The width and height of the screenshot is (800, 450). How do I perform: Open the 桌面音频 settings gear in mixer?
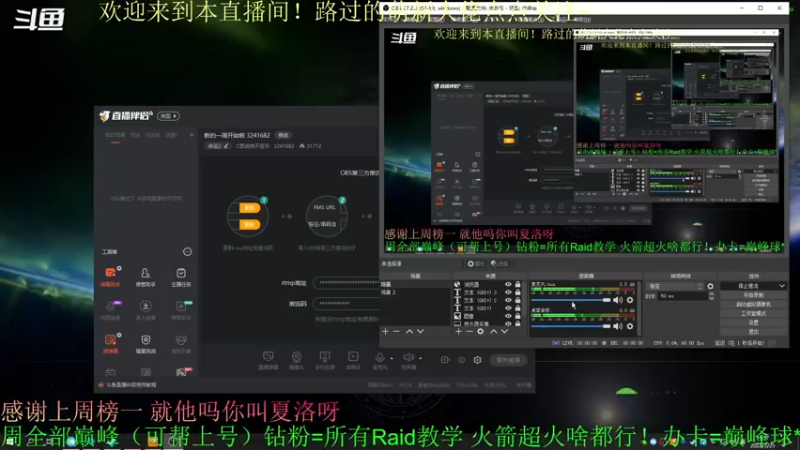(x=630, y=326)
